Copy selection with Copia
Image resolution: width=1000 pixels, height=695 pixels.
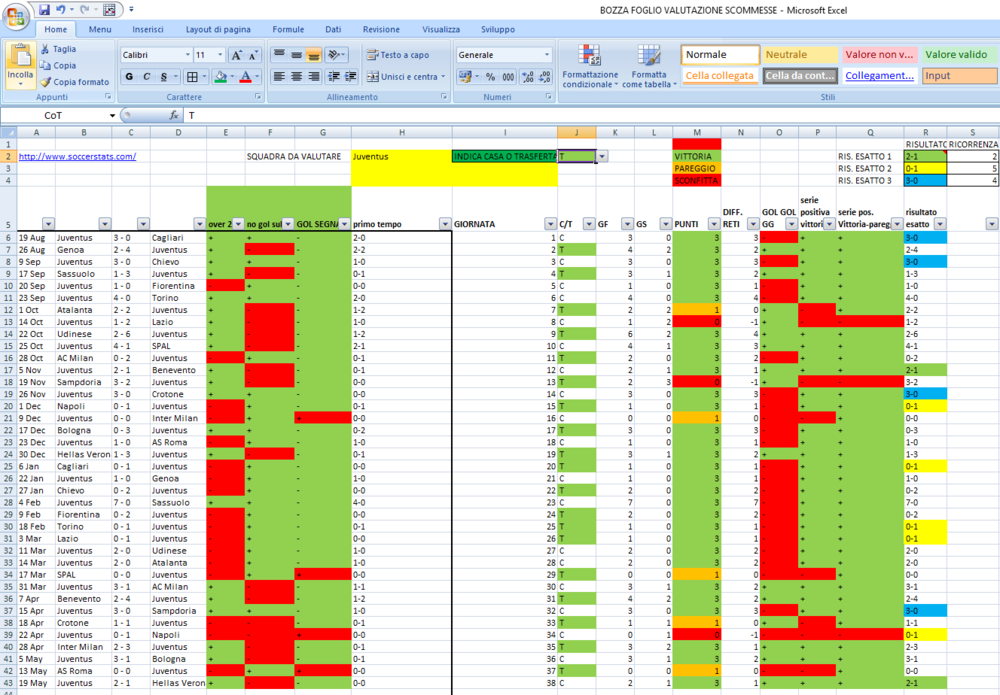[x=58, y=66]
